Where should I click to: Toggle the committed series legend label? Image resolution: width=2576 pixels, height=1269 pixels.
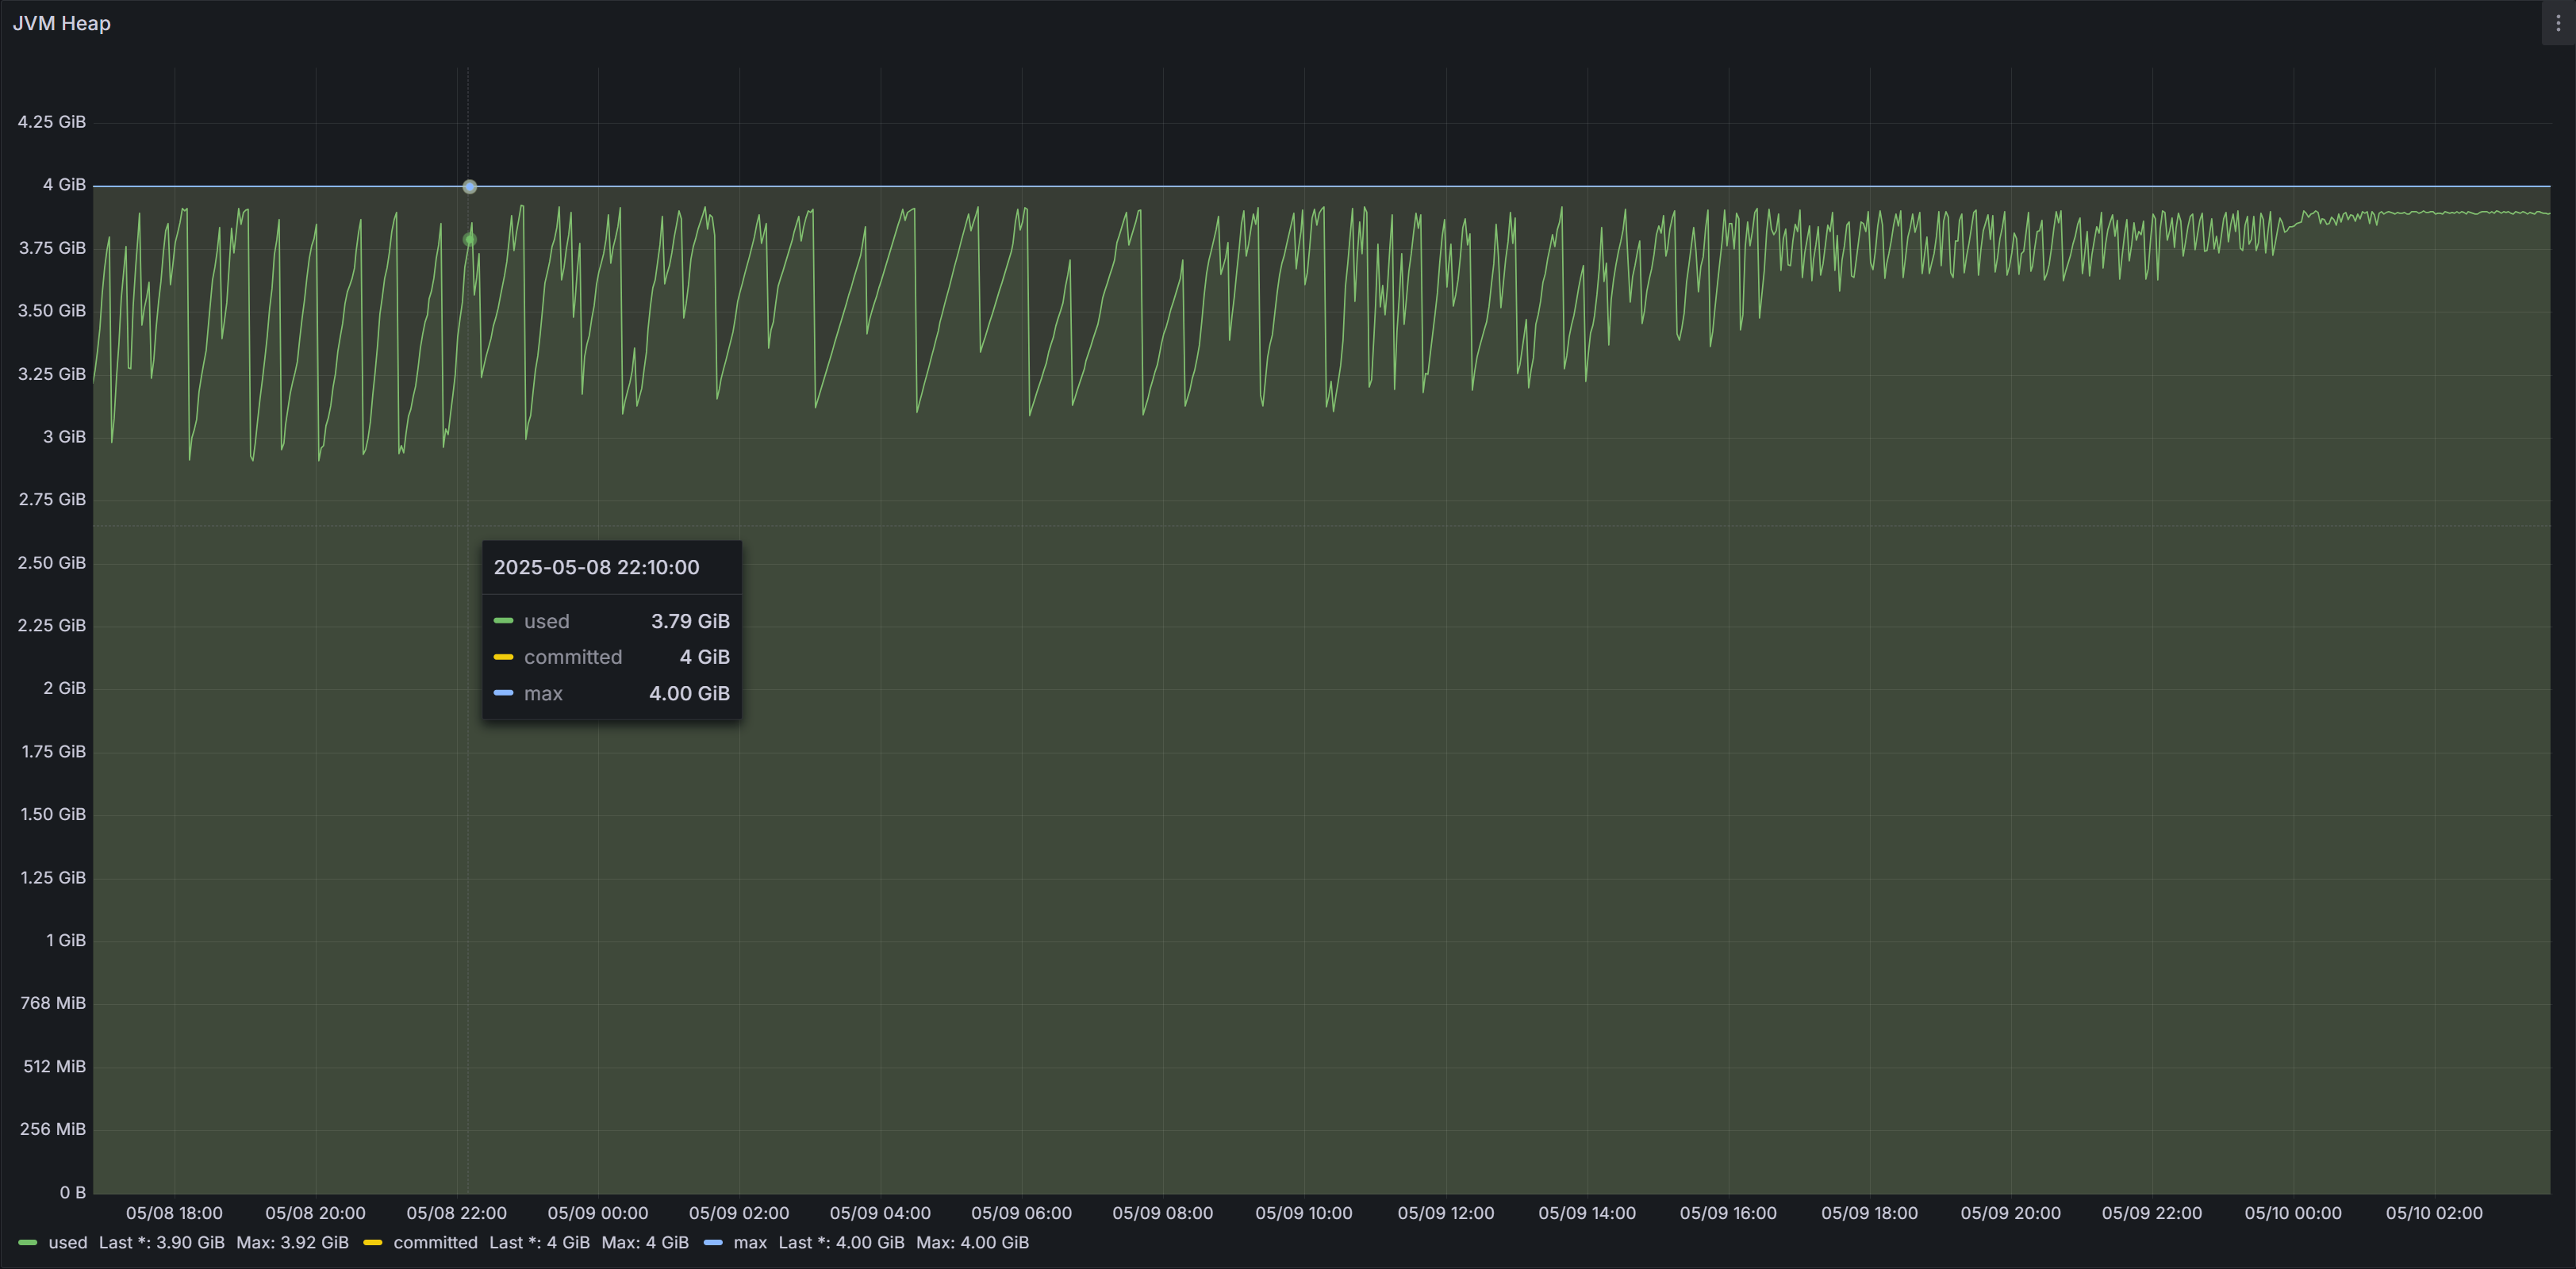pos(435,1243)
